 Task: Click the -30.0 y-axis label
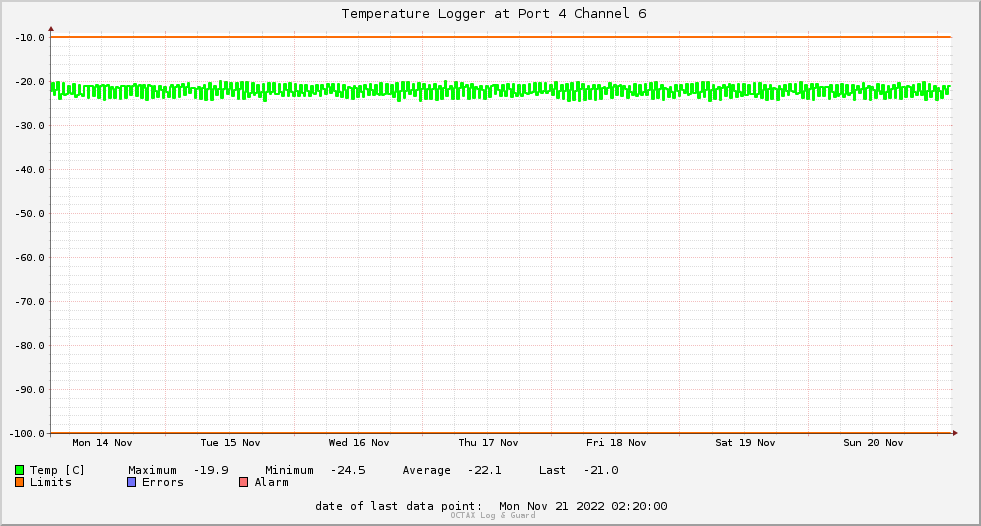[30, 126]
